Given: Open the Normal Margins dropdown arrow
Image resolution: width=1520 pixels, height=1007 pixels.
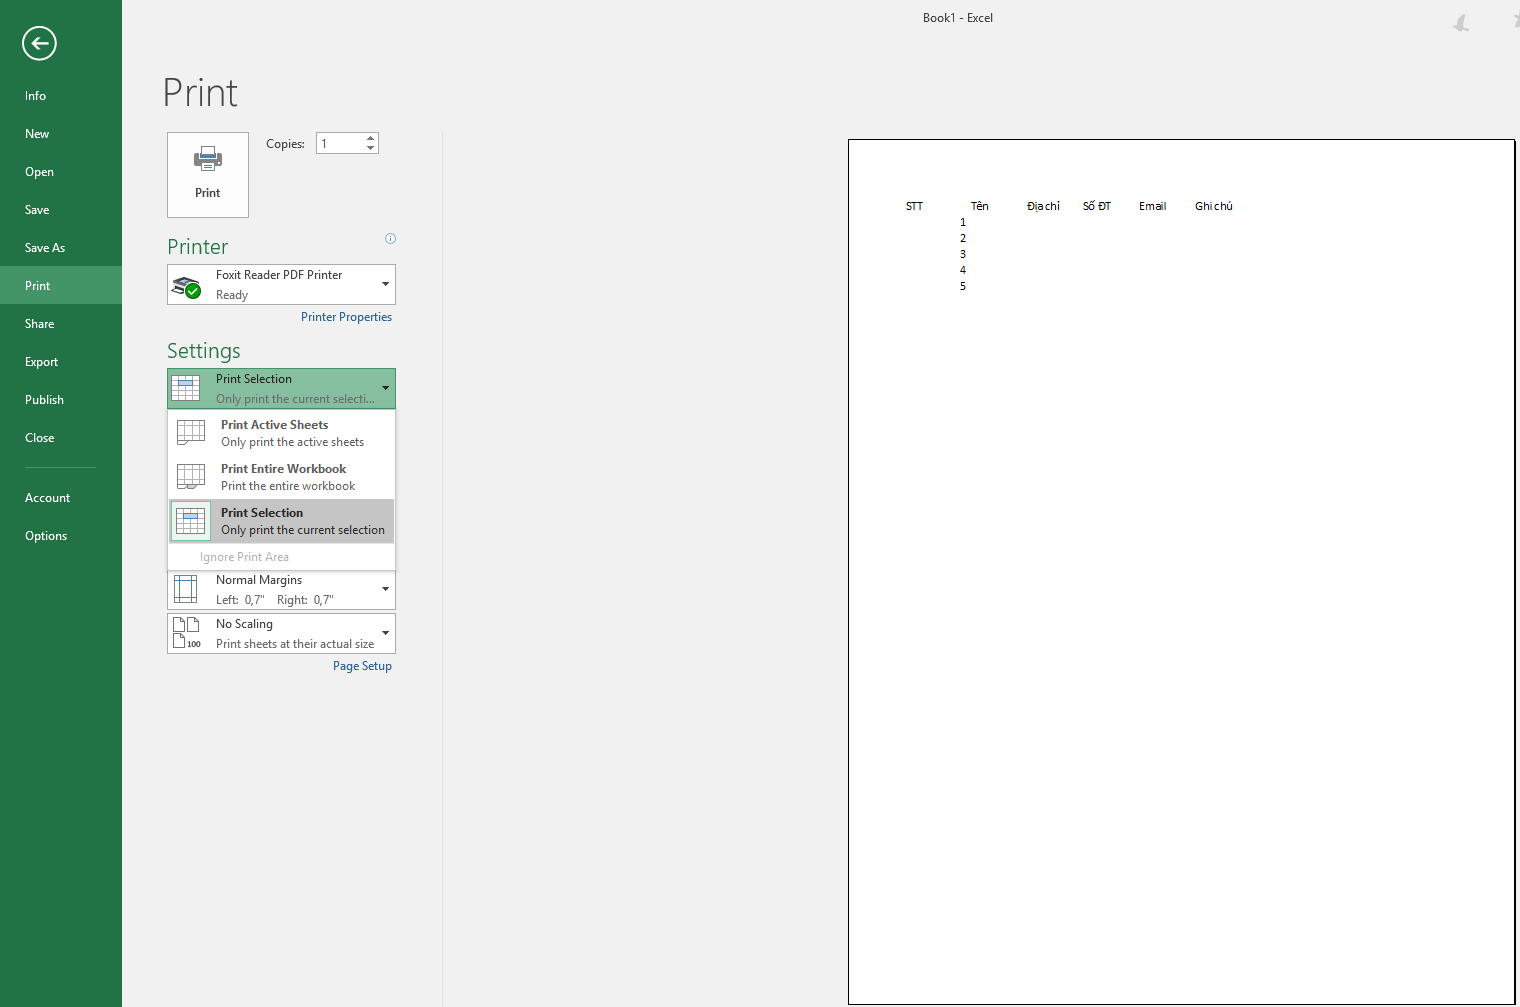Looking at the screenshot, I should (385, 589).
